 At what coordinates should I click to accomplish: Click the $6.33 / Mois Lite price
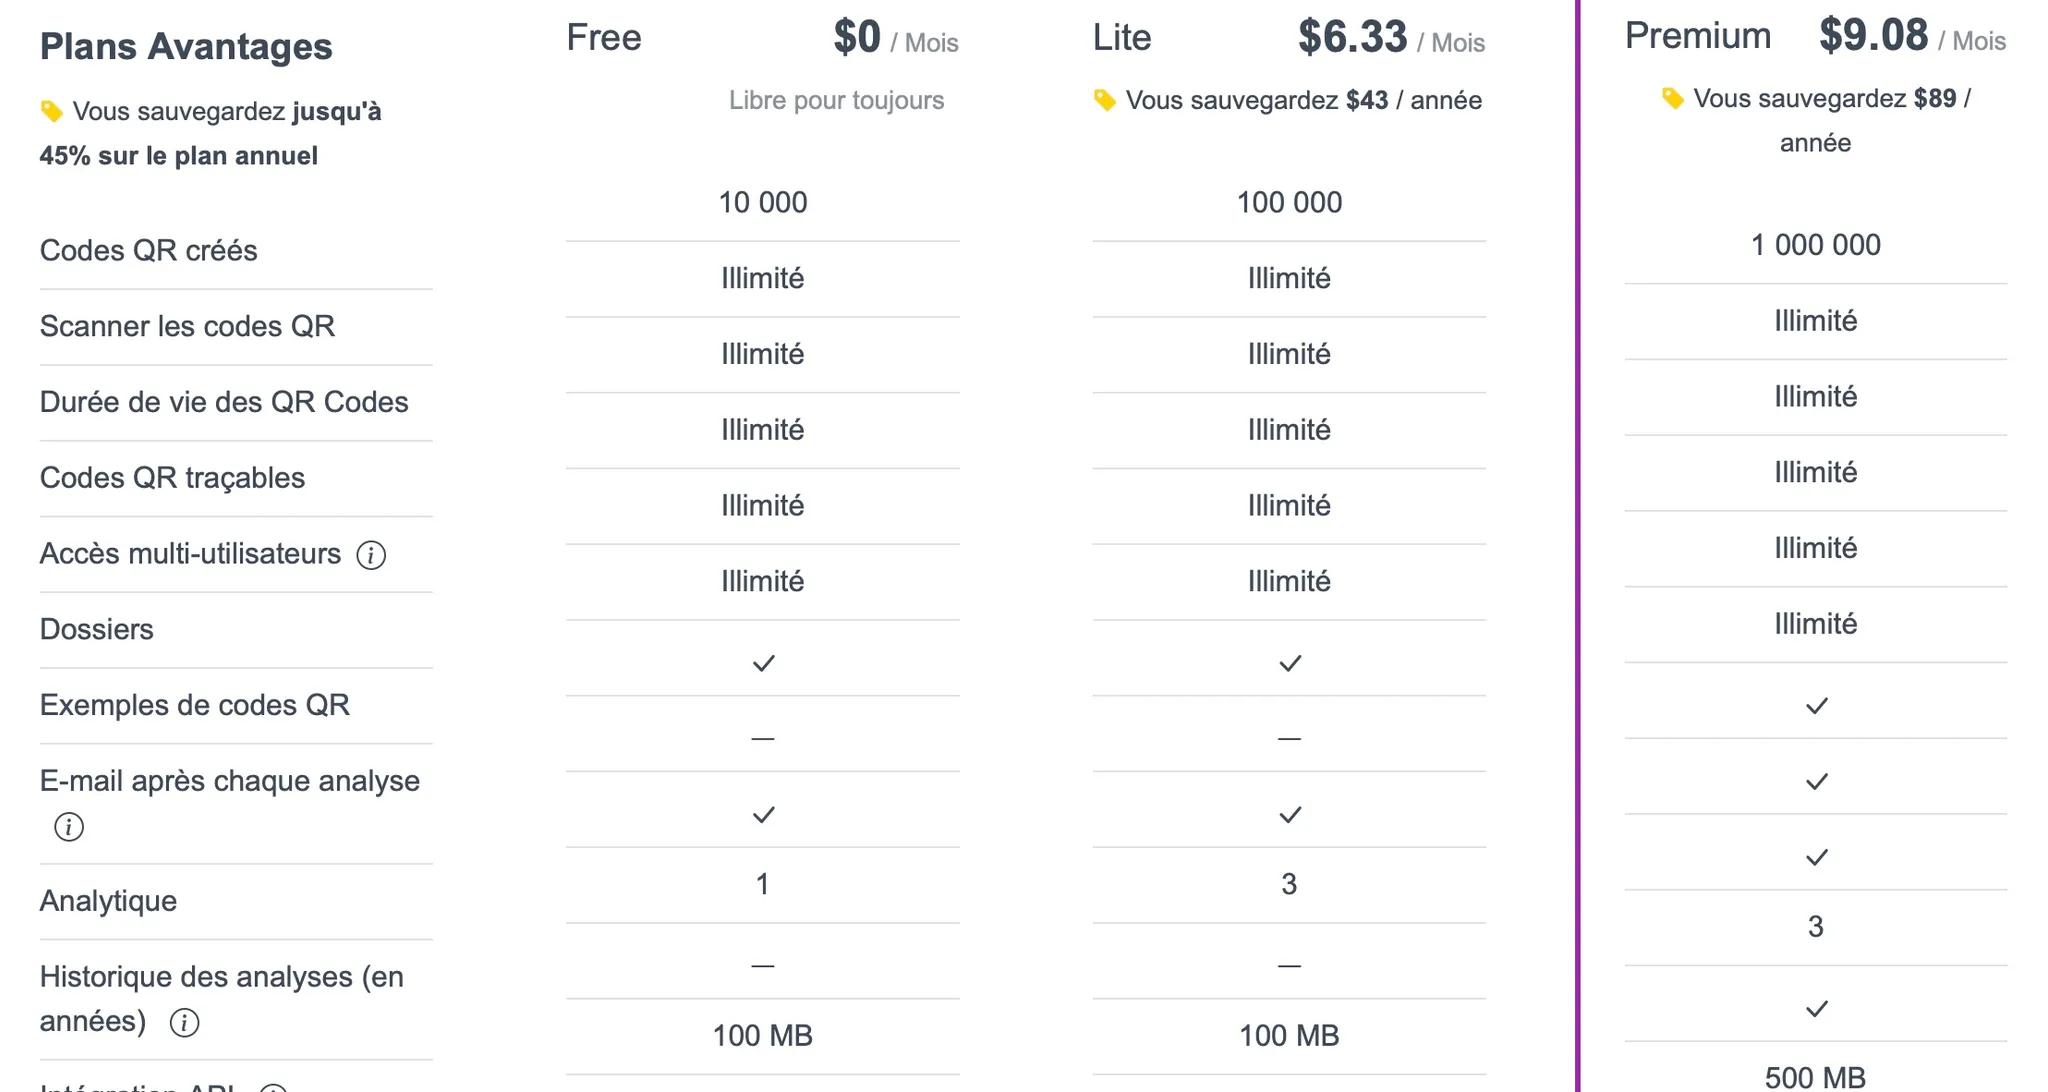coord(1391,38)
